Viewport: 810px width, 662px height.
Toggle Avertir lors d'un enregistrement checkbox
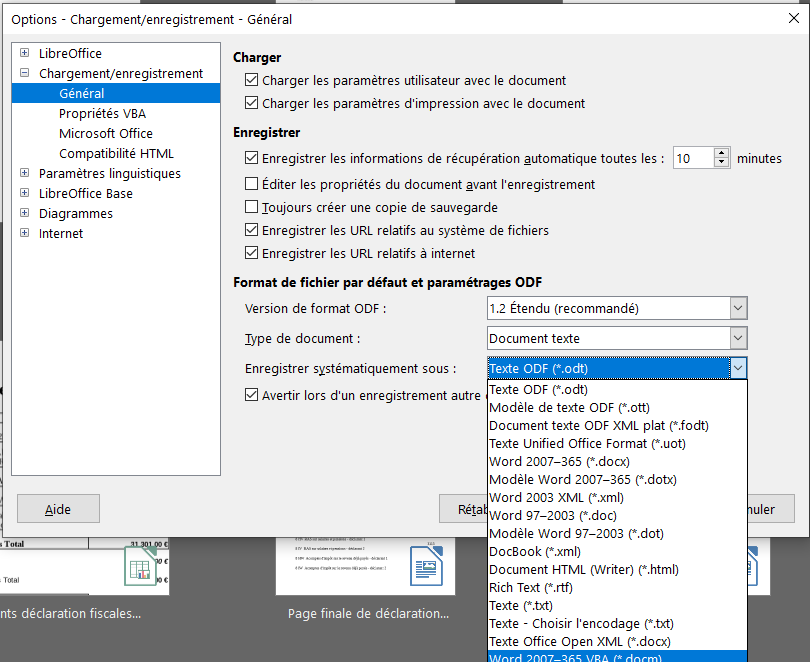point(252,395)
